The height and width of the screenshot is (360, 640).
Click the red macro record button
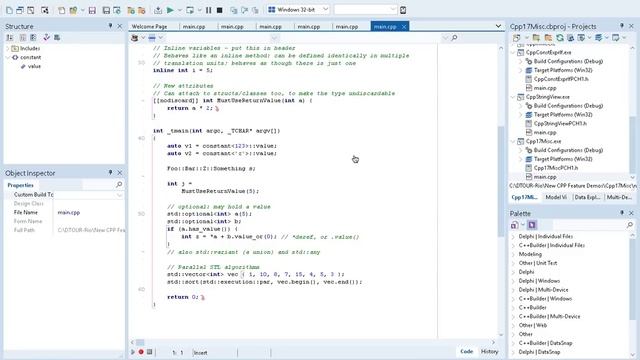click(x=141, y=352)
